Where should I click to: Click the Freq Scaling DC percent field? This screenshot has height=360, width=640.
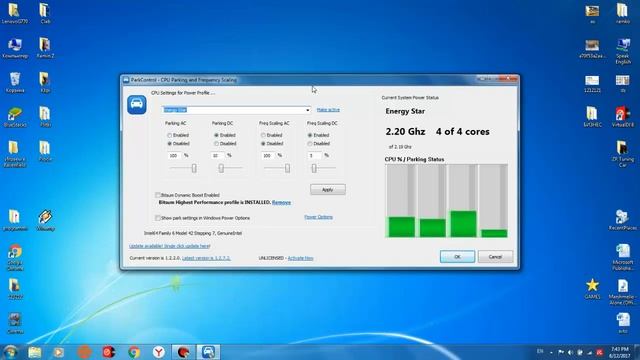tap(315, 156)
